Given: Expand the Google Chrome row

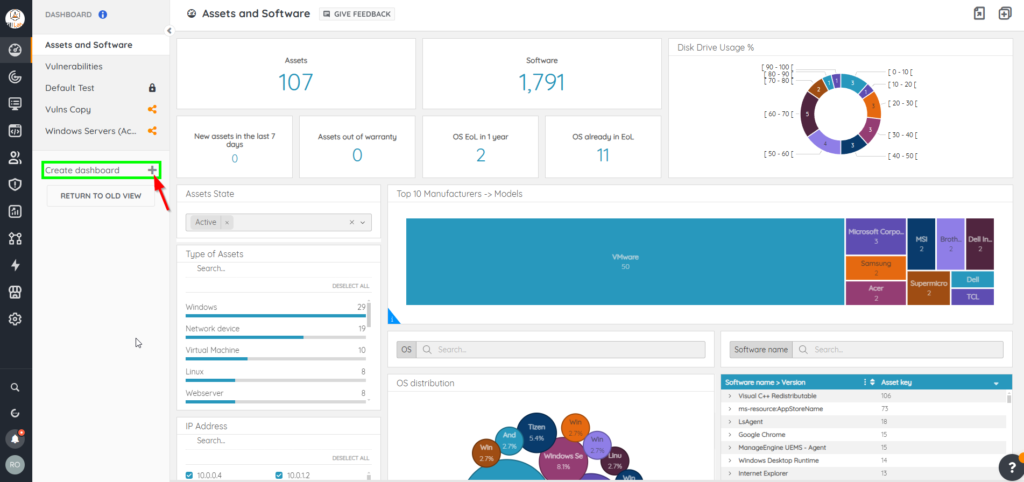Looking at the screenshot, I should coord(730,434).
